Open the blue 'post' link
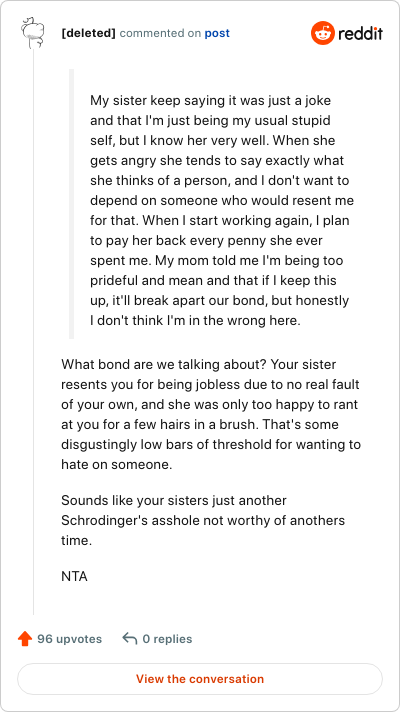The height and width of the screenshot is (712, 400). pyautogui.click(x=217, y=33)
